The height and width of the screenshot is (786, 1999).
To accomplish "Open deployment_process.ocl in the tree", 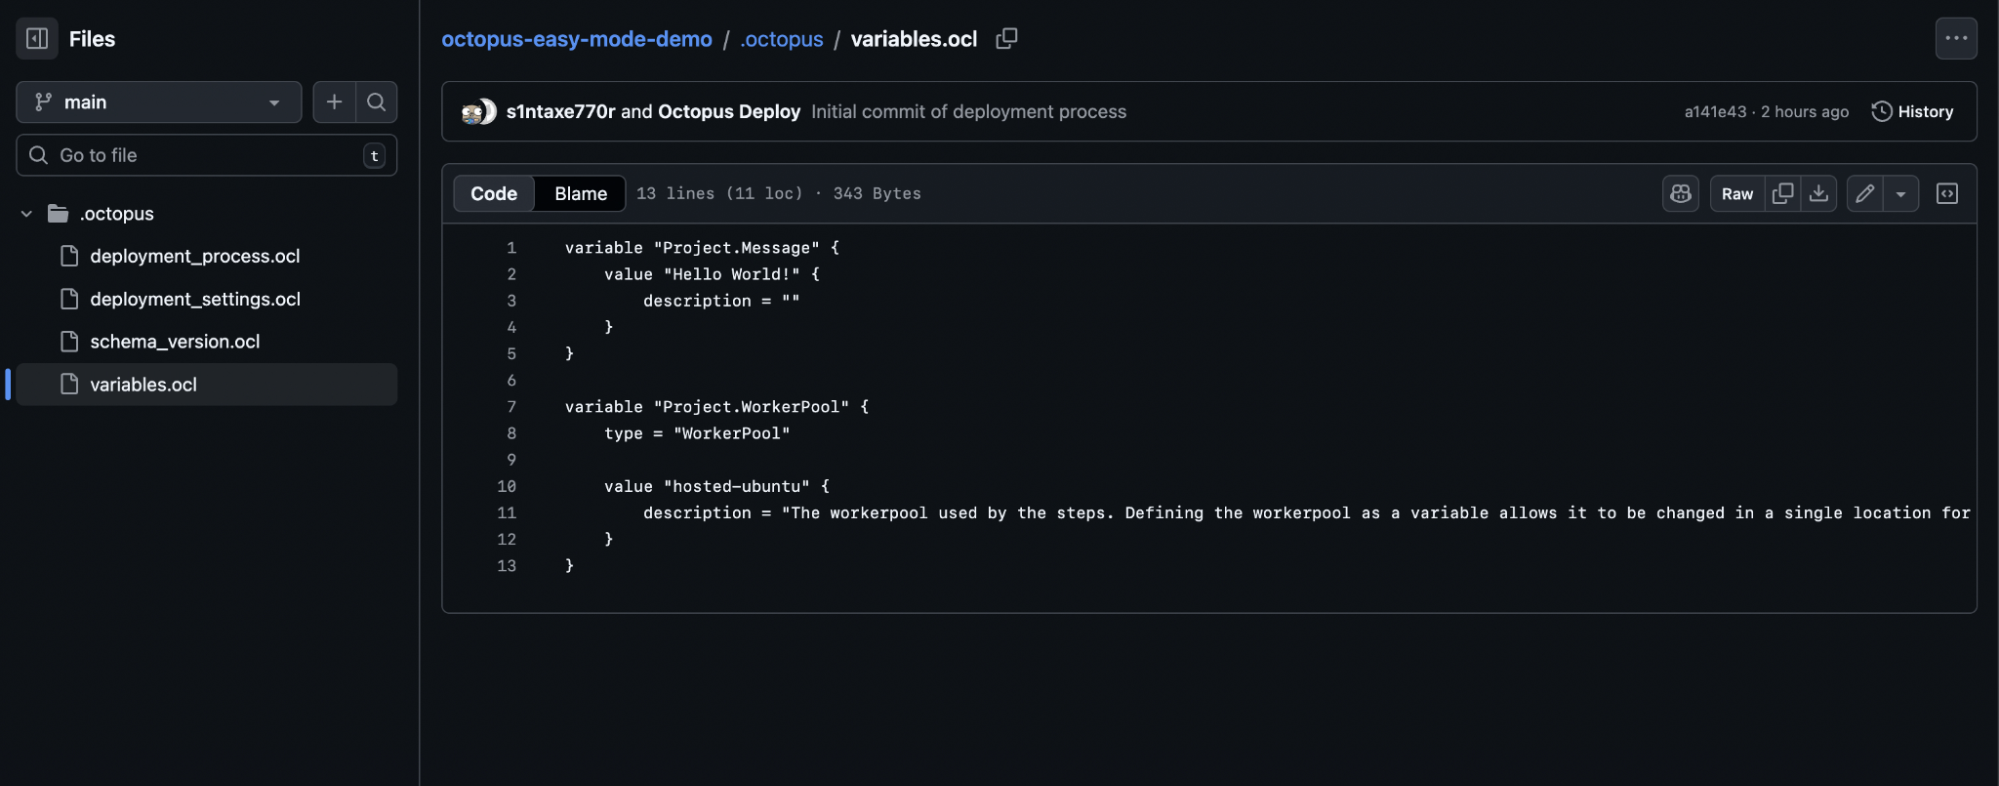I will pos(195,257).
